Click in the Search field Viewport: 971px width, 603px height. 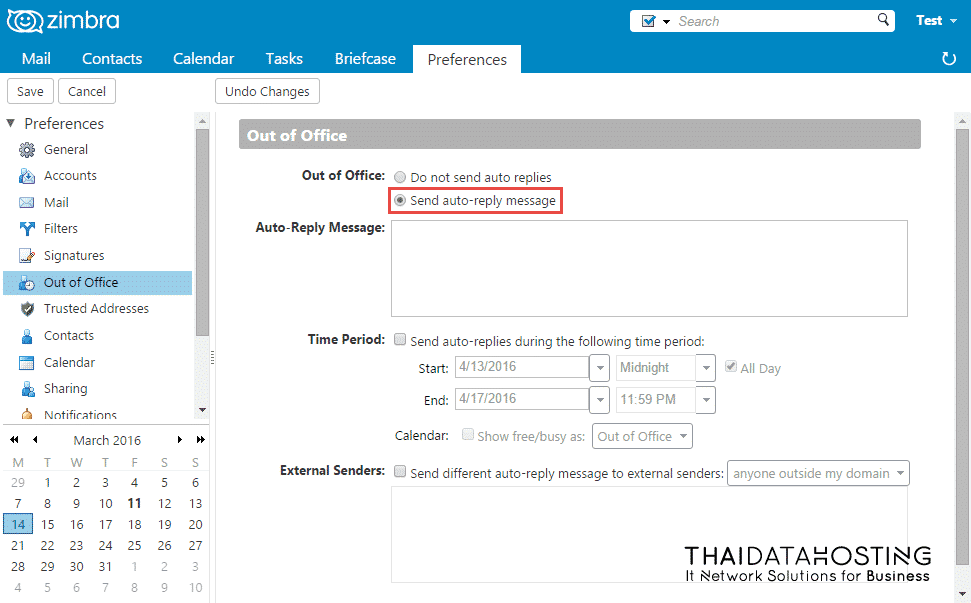click(774, 21)
